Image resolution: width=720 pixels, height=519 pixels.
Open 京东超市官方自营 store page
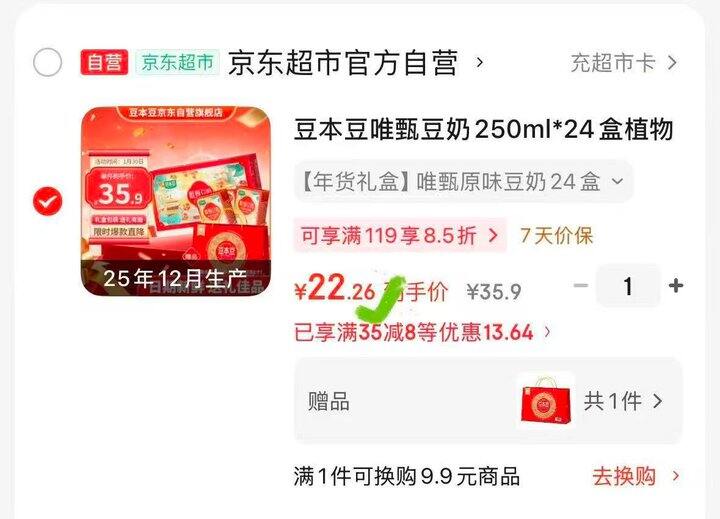pyautogui.click(x=343, y=62)
